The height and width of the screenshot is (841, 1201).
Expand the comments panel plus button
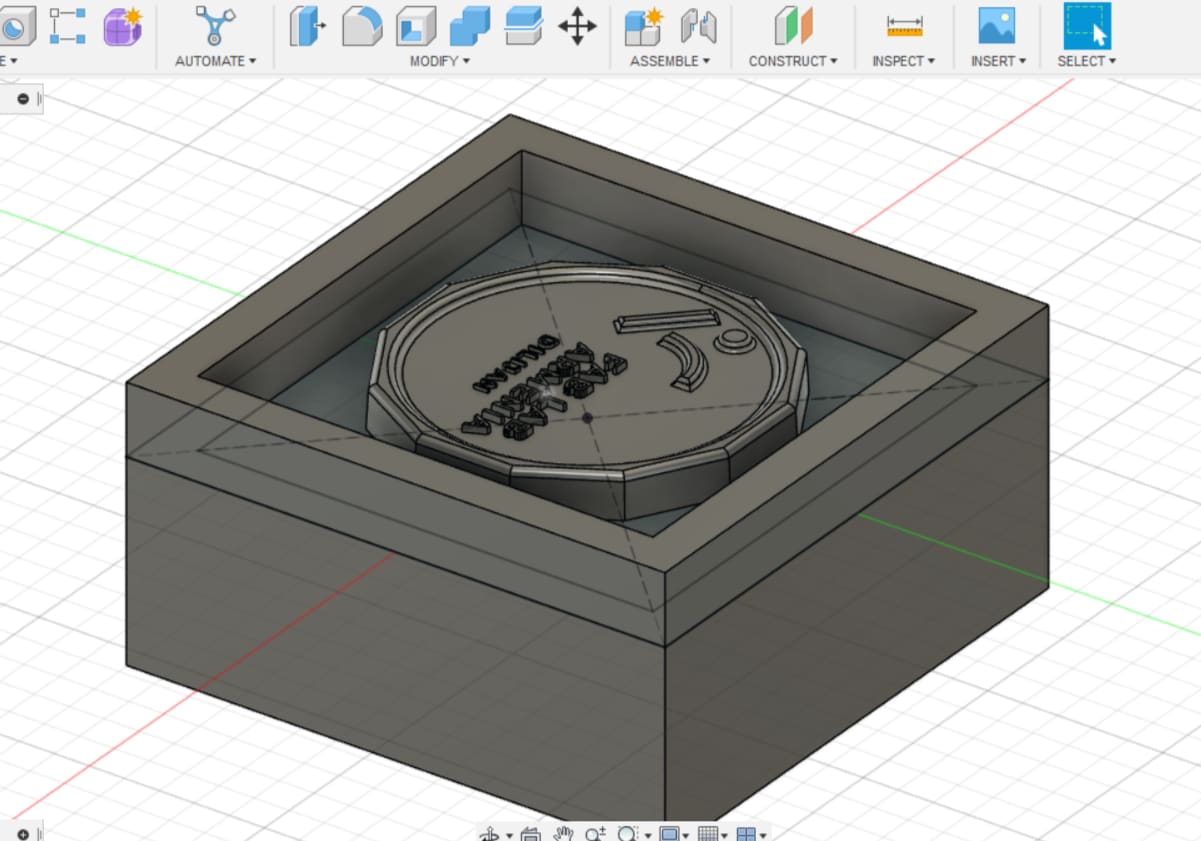(23, 833)
